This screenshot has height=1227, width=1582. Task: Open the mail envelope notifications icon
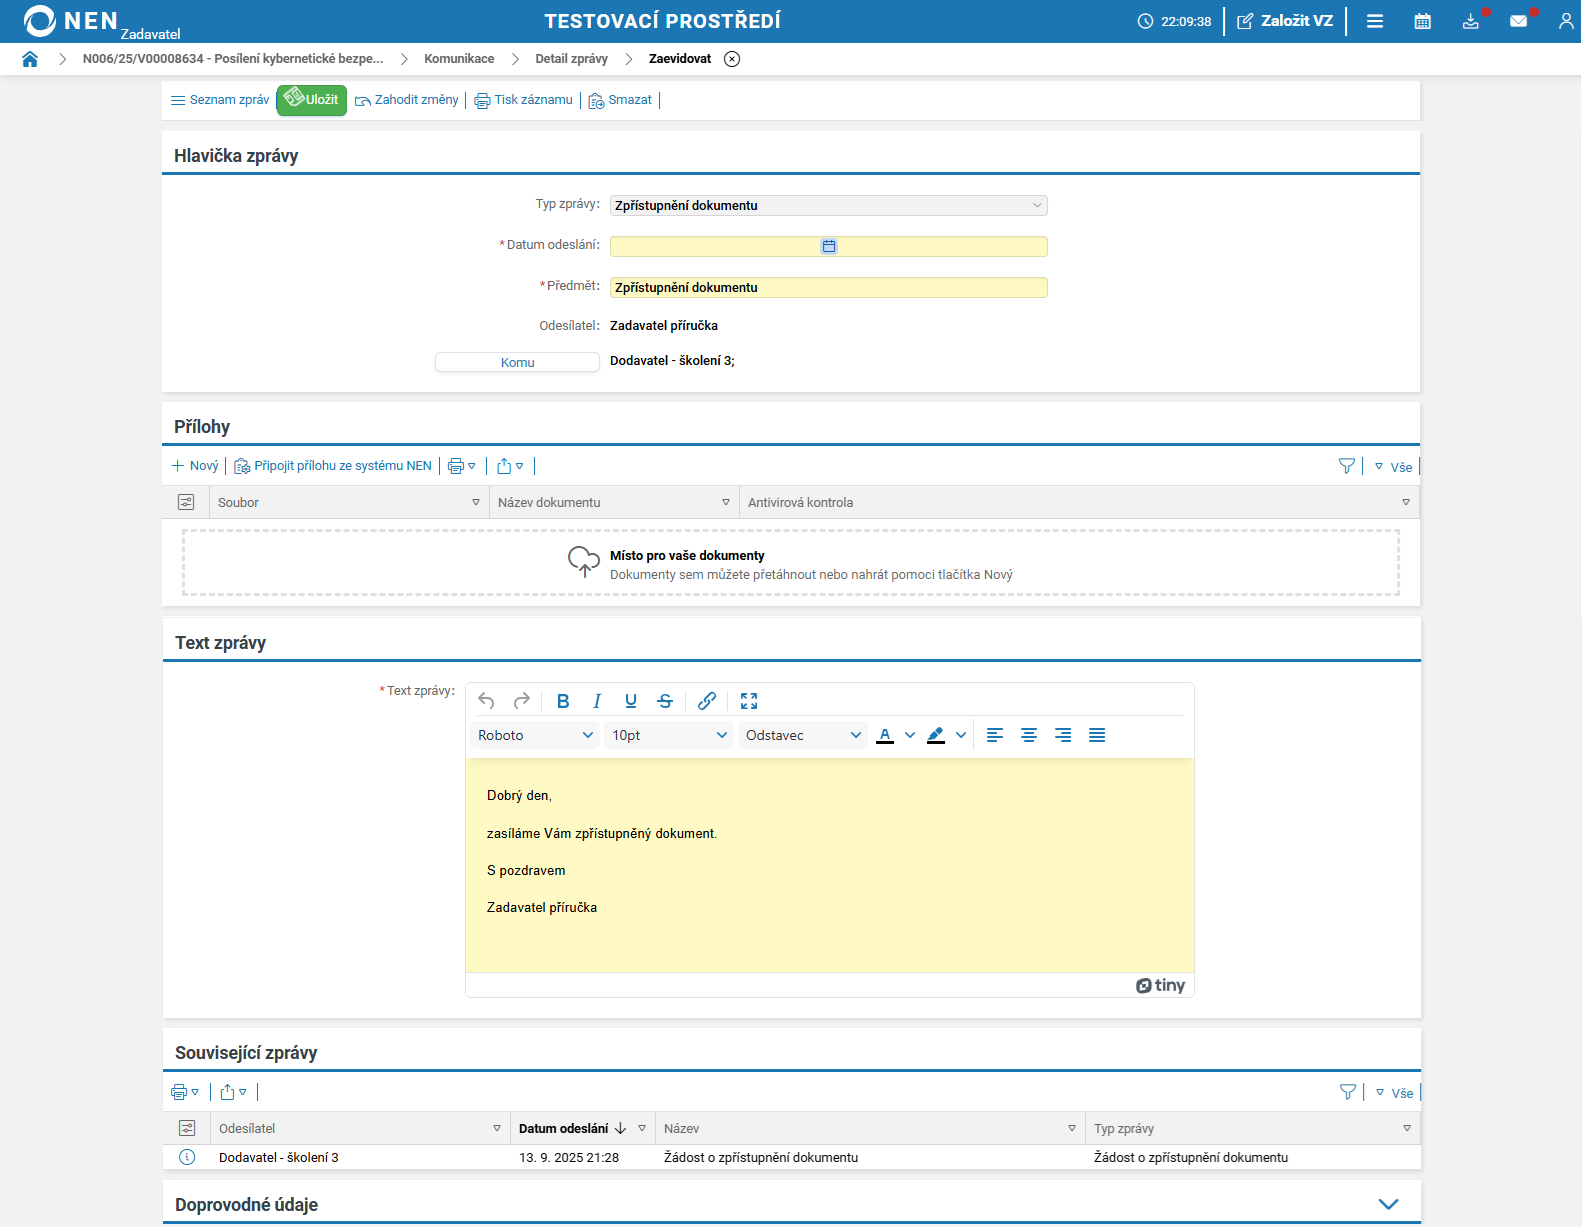tap(1518, 21)
